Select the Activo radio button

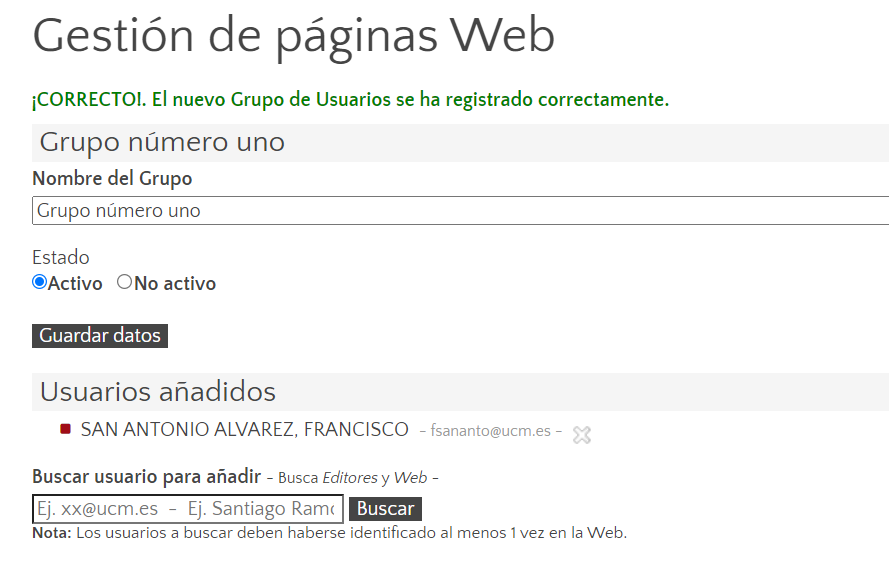coord(40,282)
